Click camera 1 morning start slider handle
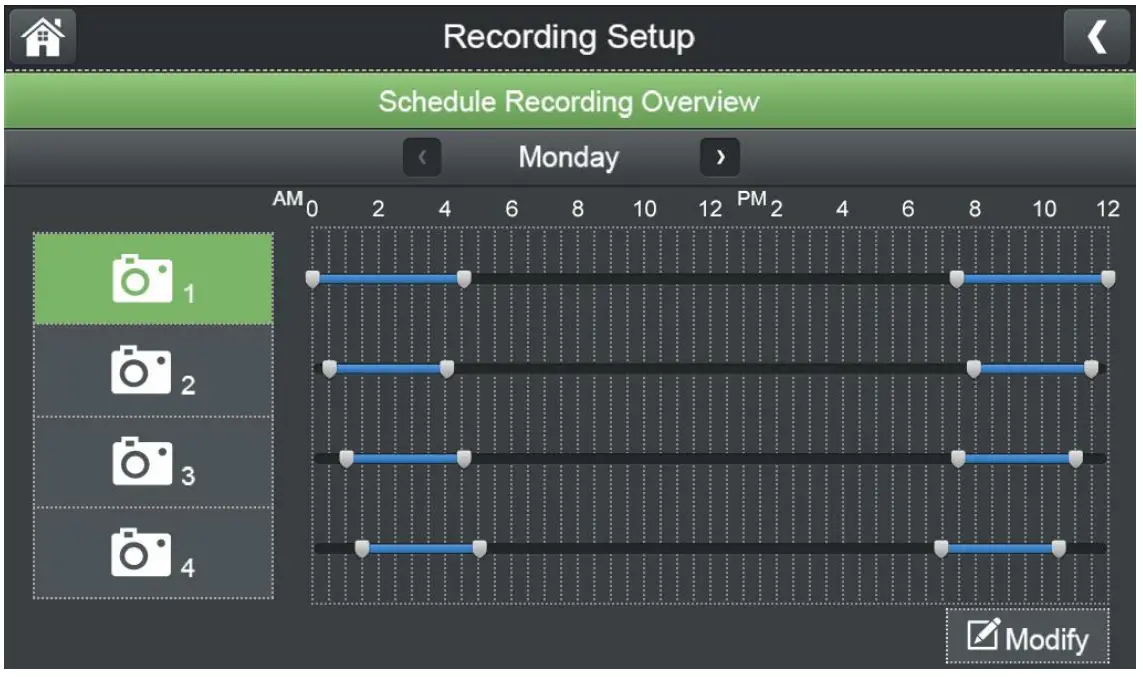The height and width of the screenshot is (677, 1143). (313, 278)
